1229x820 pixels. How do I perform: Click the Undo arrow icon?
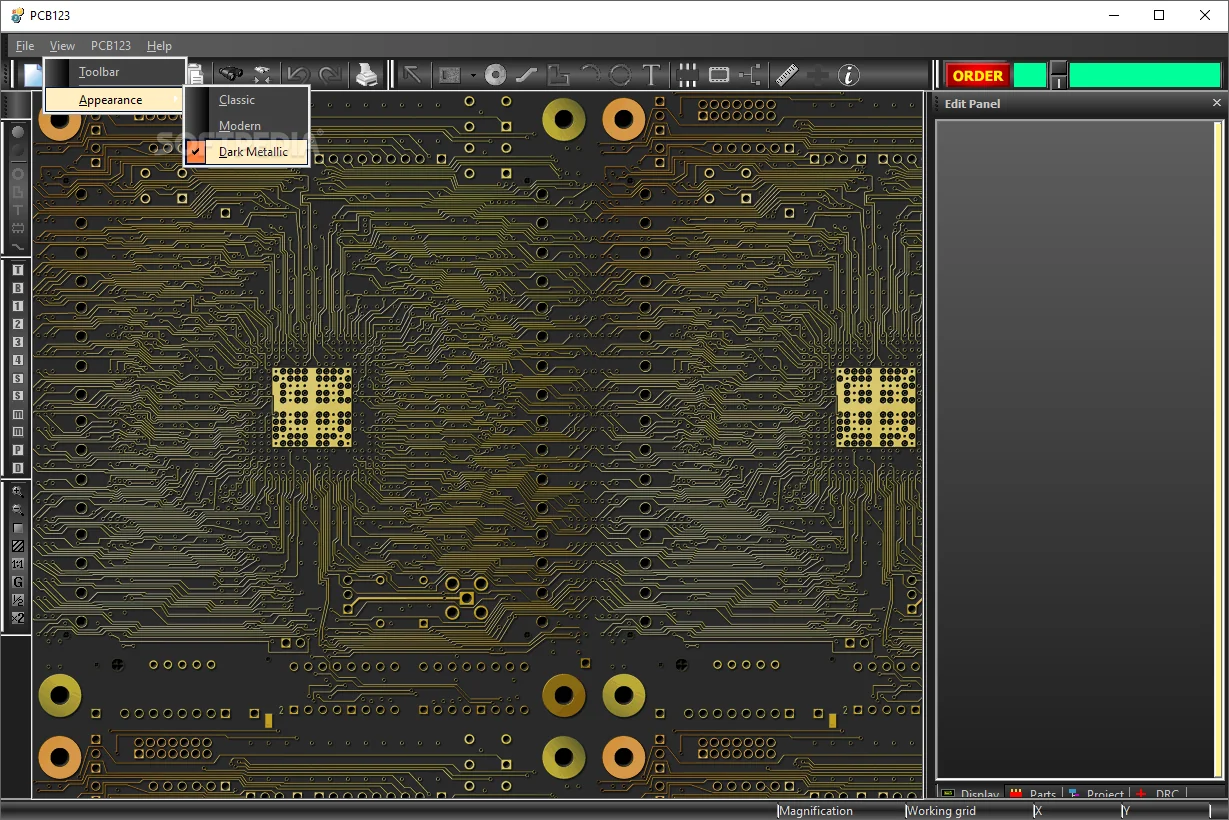297,73
